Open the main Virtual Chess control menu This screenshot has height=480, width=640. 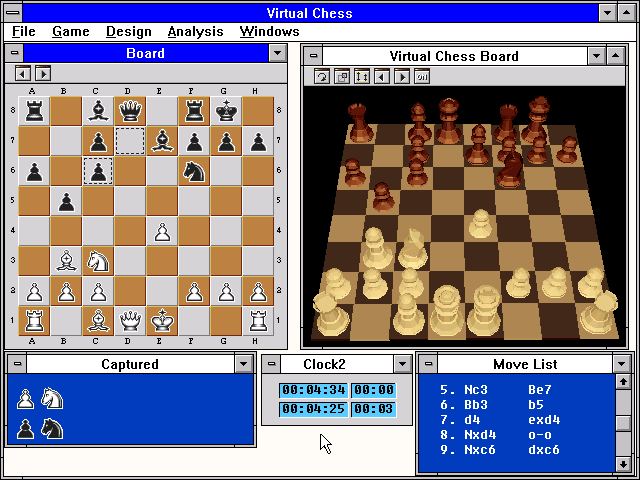[13, 13]
